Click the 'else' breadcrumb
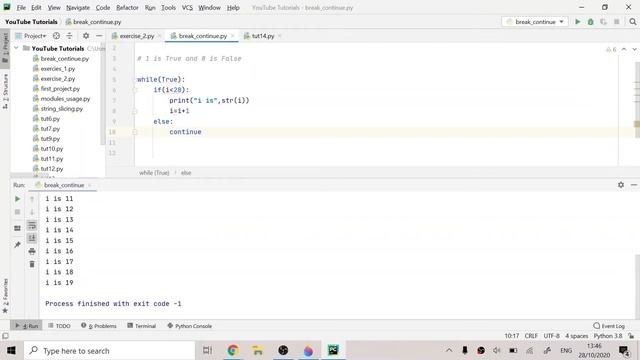The height and width of the screenshot is (360, 640). pos(186,173)
